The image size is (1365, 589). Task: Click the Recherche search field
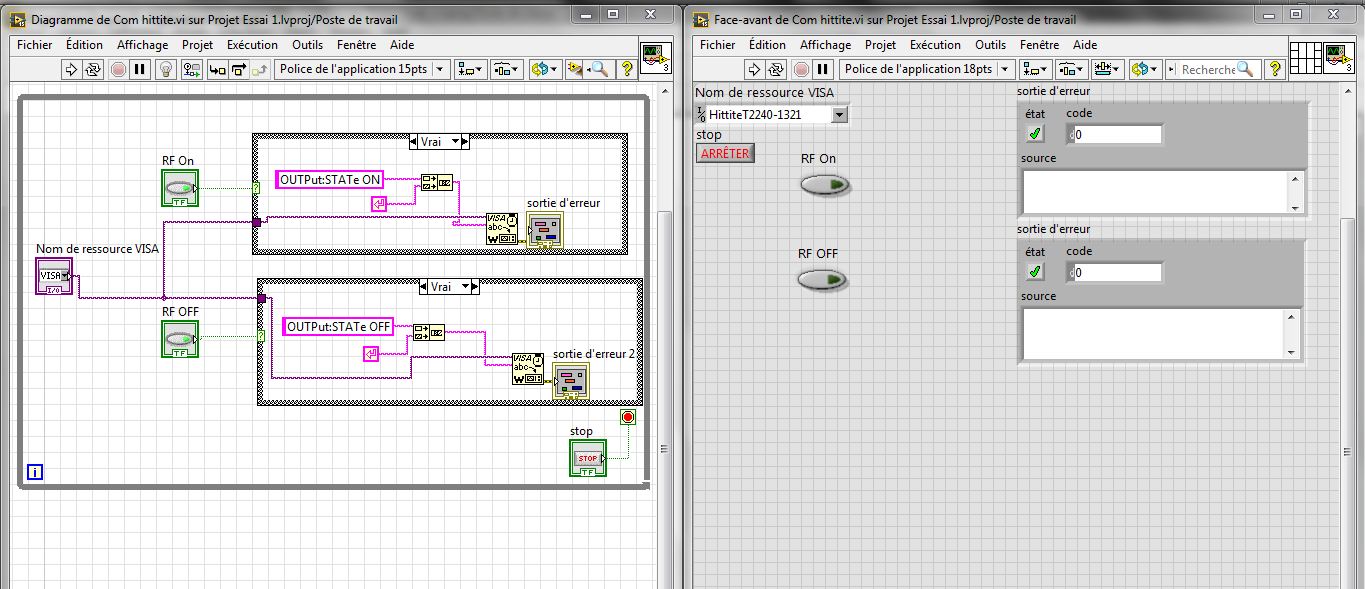(1211, 69)
